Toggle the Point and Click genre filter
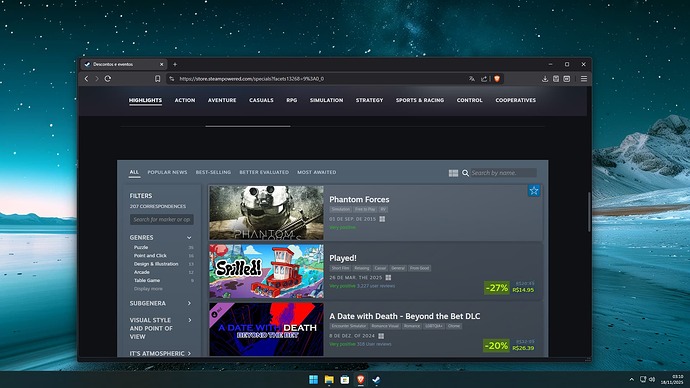The width and height of the screenshot is (690, 388). 150,256
